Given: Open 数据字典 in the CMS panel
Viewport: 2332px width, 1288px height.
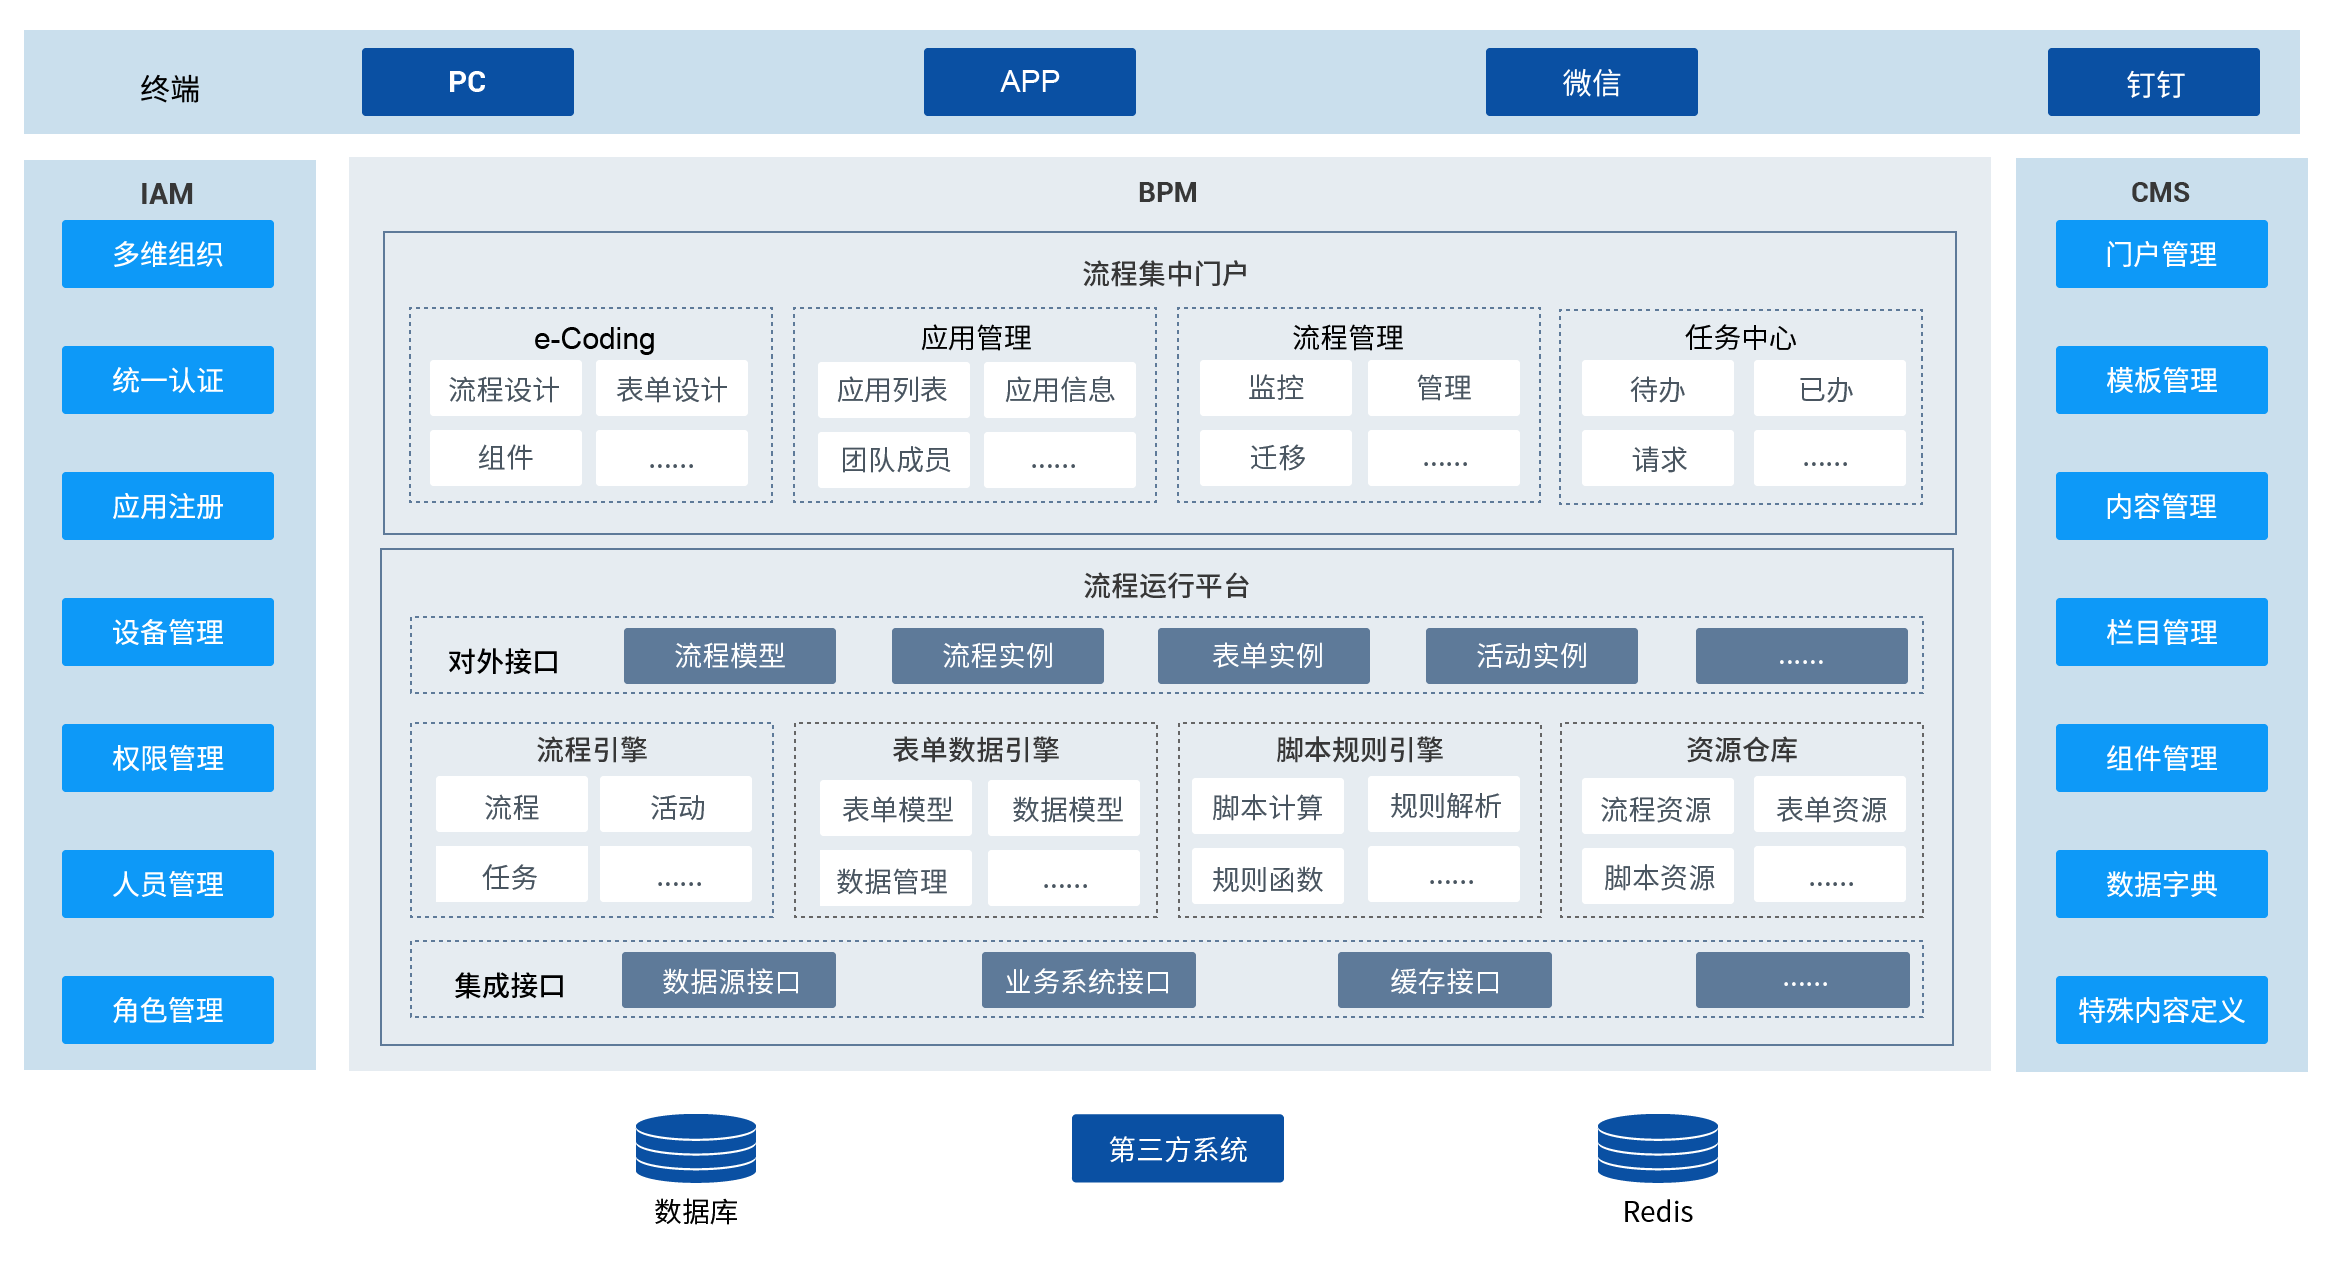Looking at the screenshot, I should 2162,884.
